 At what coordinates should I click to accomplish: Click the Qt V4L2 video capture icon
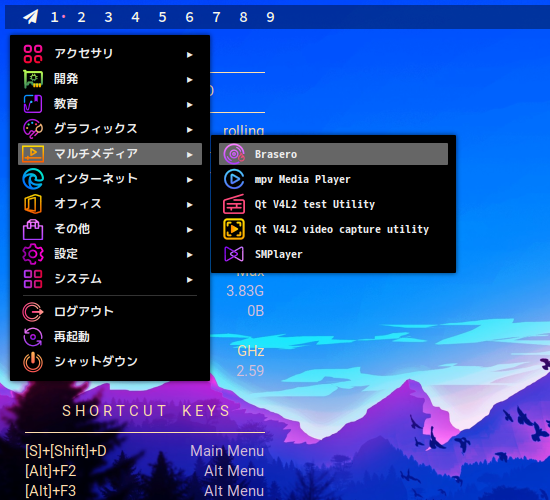(234, 229)
